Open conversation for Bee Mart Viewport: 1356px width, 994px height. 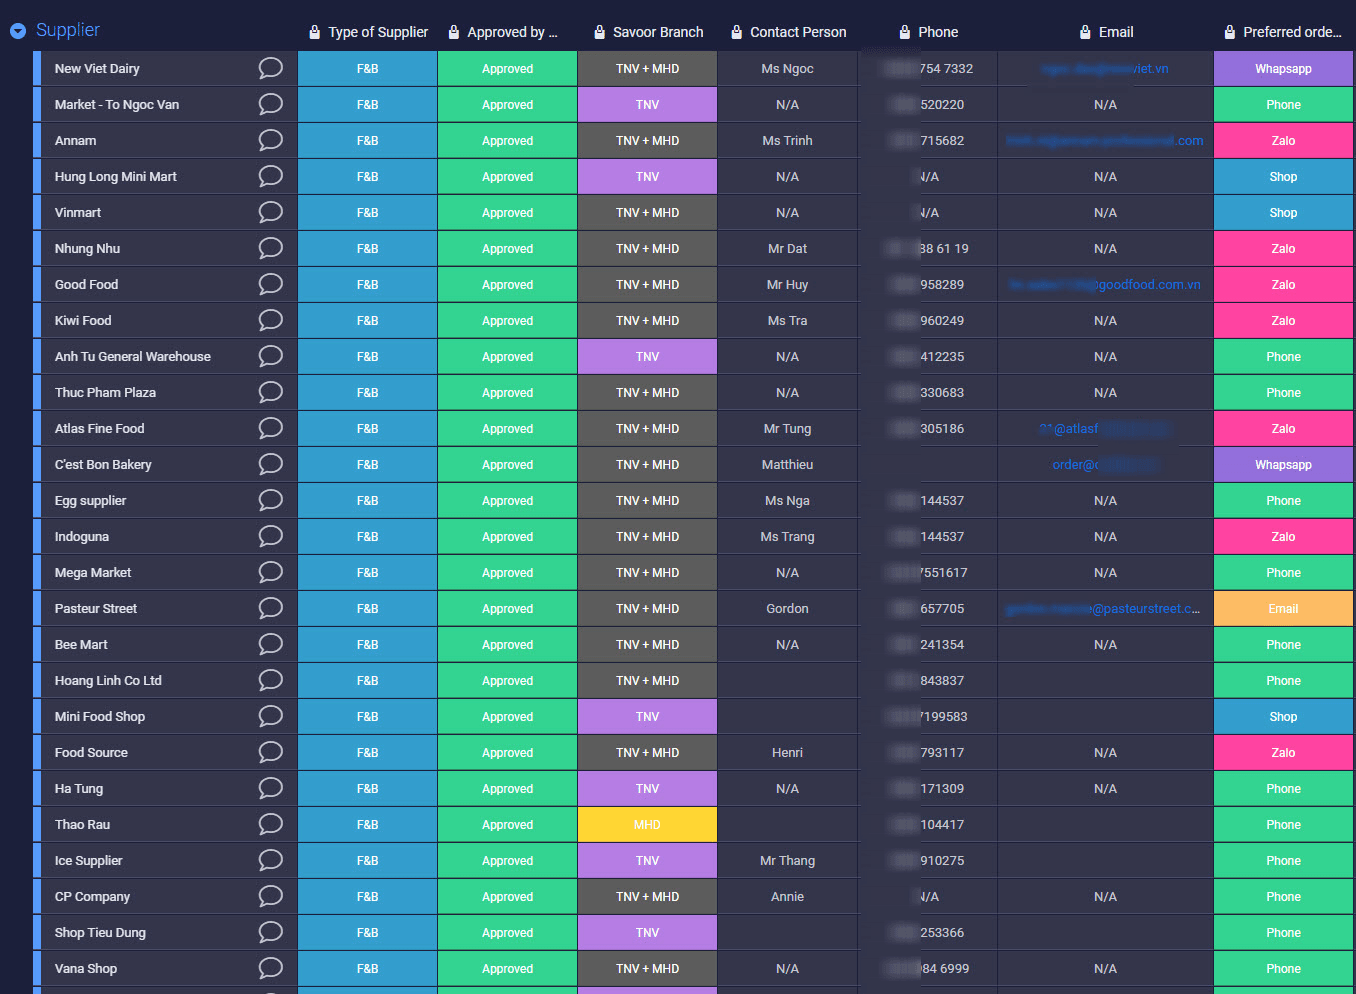271,644
